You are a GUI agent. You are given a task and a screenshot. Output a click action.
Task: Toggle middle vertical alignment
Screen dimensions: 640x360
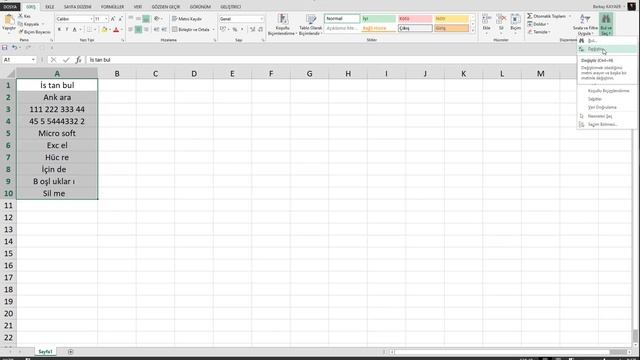[138, 19]
